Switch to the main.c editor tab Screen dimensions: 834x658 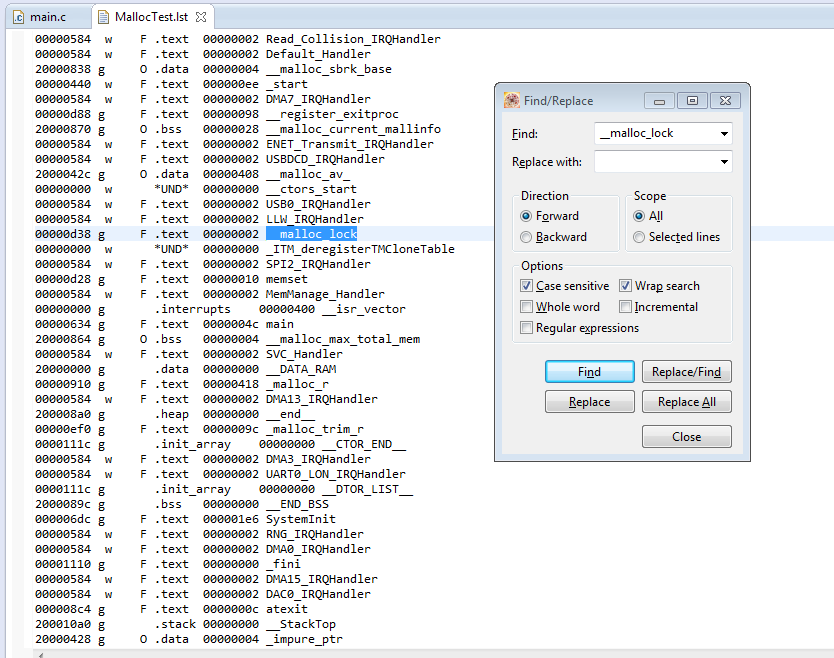coord(48,17)
